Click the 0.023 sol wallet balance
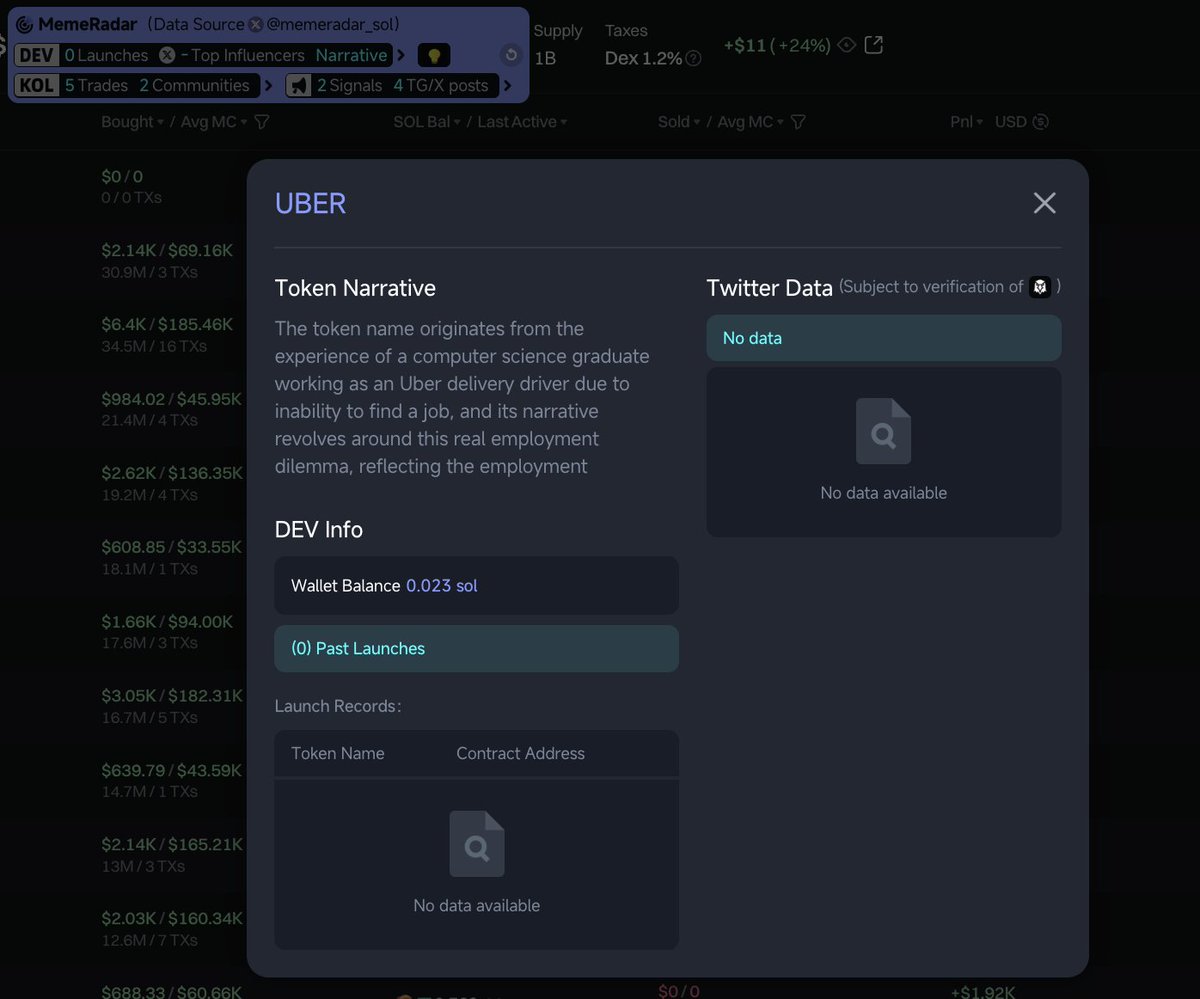Screen dimensions: 1200x999 [x=442, y=586]
